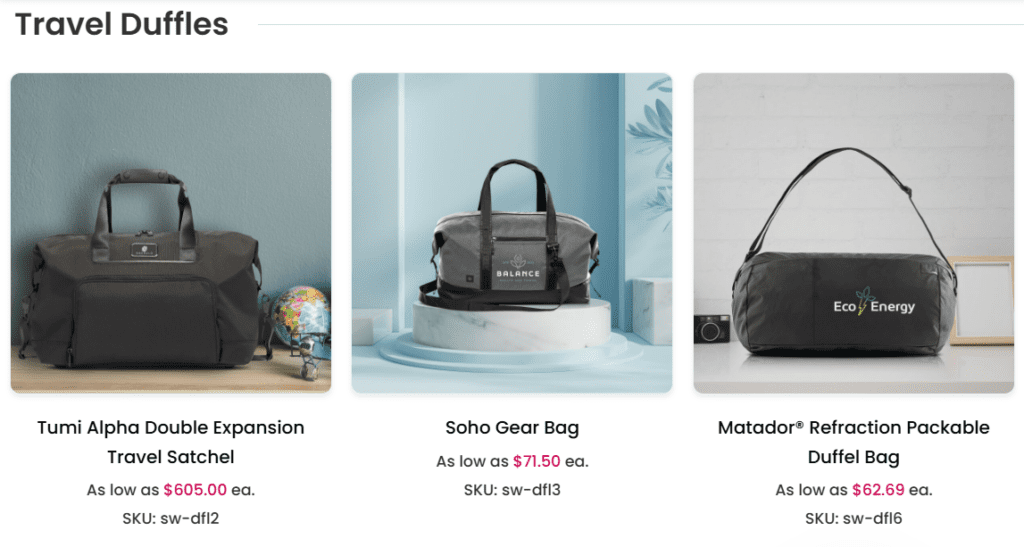Click the marble pedestal under the Soho bag
1024x547 pixels.
coord(512,326)
